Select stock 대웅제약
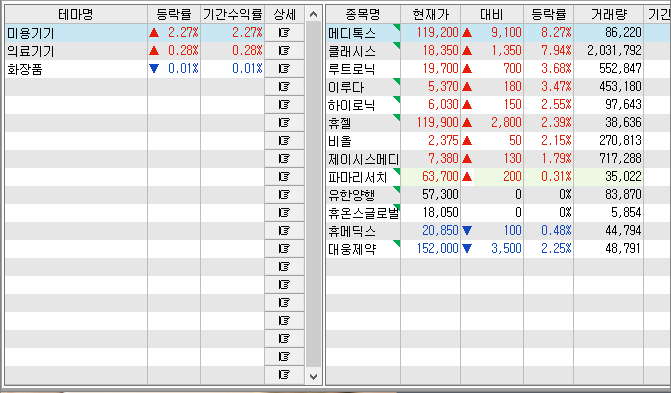The image size is (671, 393). tap(352, 249)
